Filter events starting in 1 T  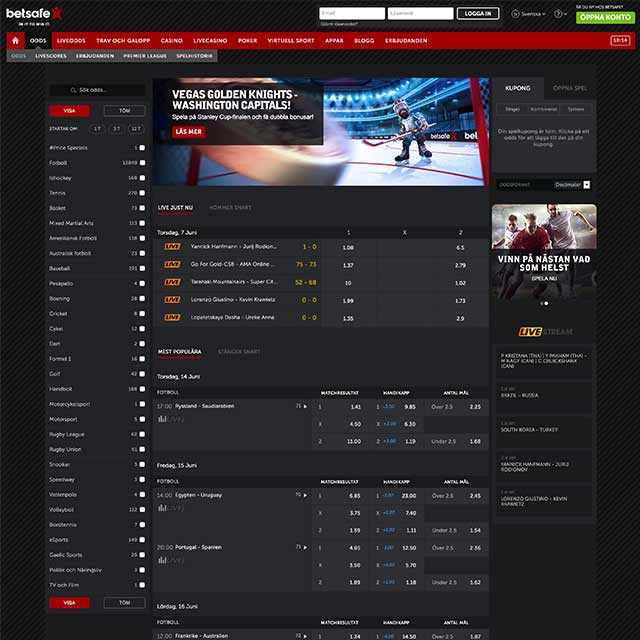click(97, 129)
